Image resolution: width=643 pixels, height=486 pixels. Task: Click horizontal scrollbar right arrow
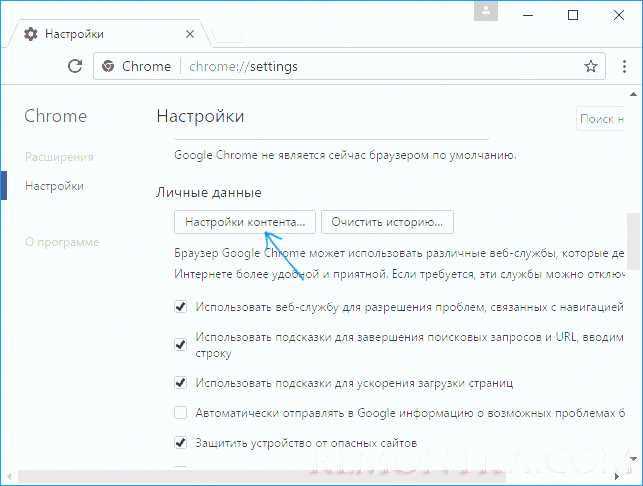point(617,477)
